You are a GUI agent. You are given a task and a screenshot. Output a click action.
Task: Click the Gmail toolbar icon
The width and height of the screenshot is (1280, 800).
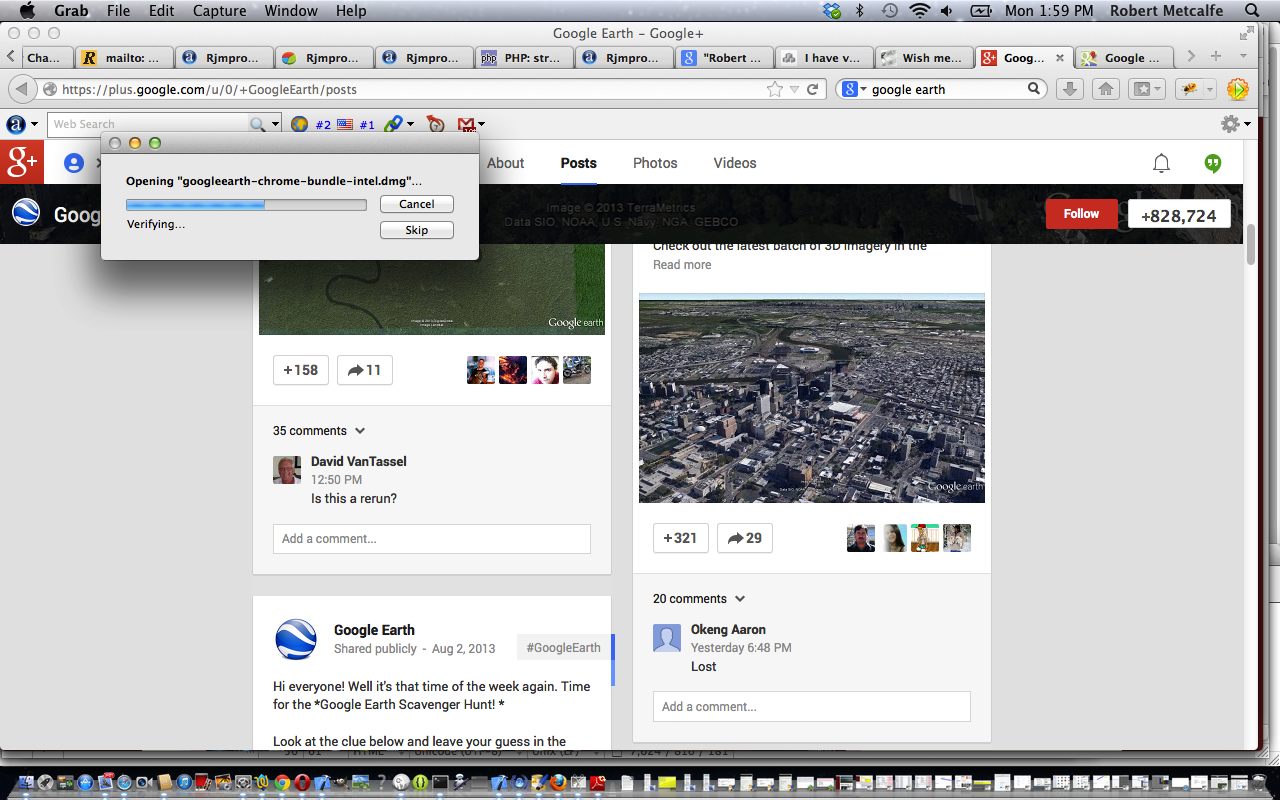click(466, 124)
